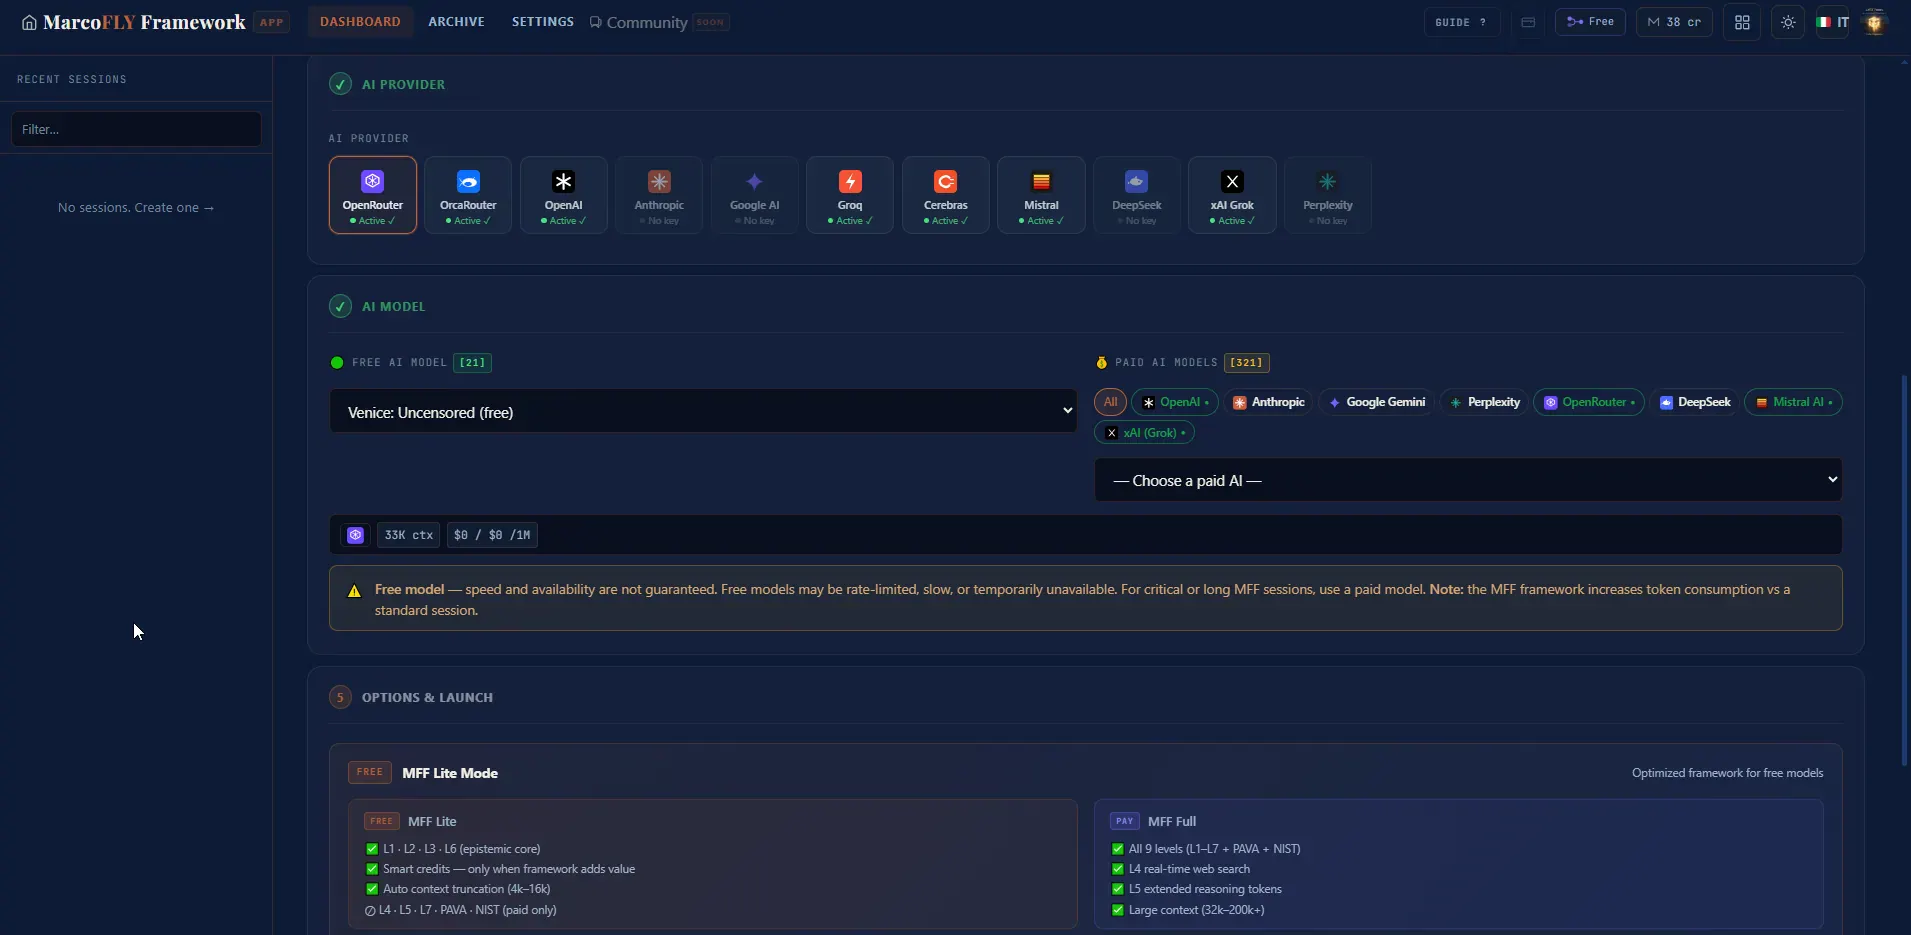This screenshot has height=935, width=1911.
Task: Select the MFF Lite mode option
Action: (713, 864)
